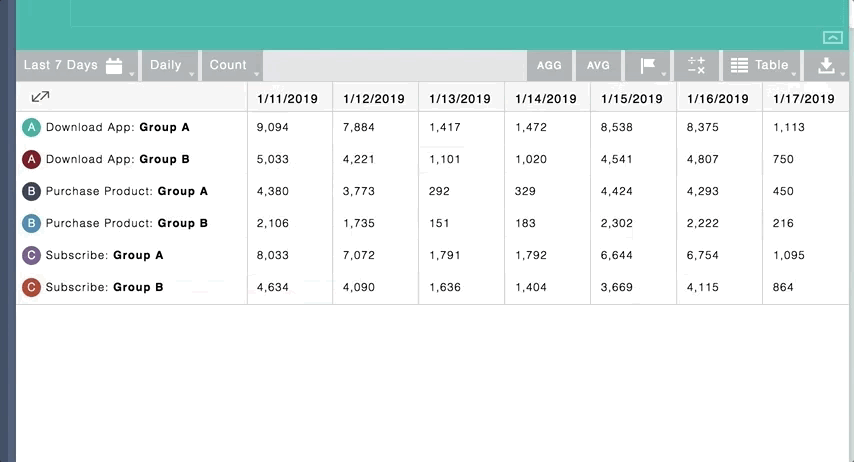Click the 1,472 cell value
This screenshot has height=462, width=854.
[531, 127]
